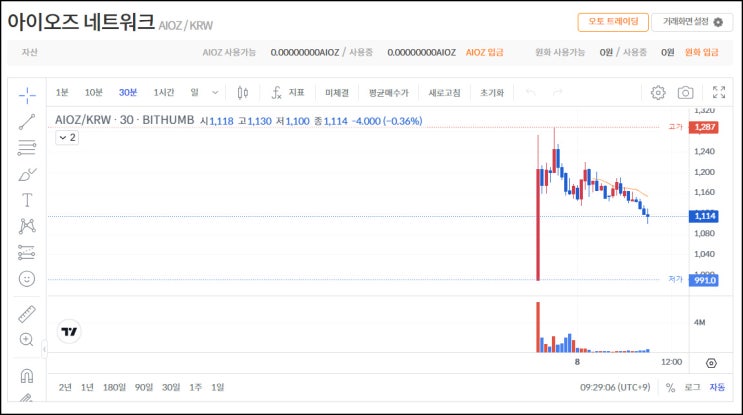Set the range to 1년
743x415 pixels.
pos(87,387)
